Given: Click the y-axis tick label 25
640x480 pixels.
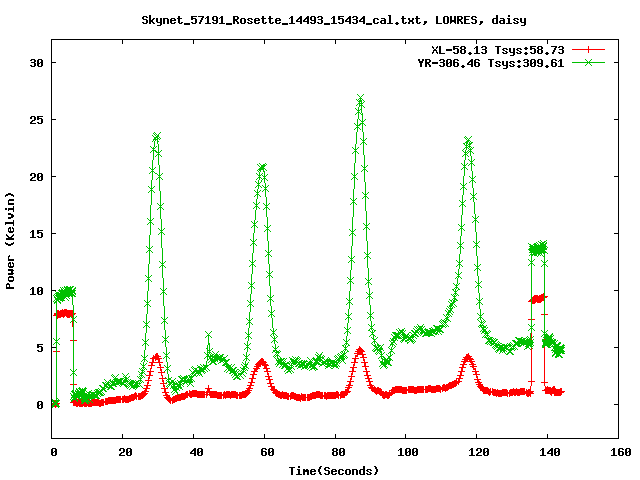Looking at the screenshot, I should (36, 120).
